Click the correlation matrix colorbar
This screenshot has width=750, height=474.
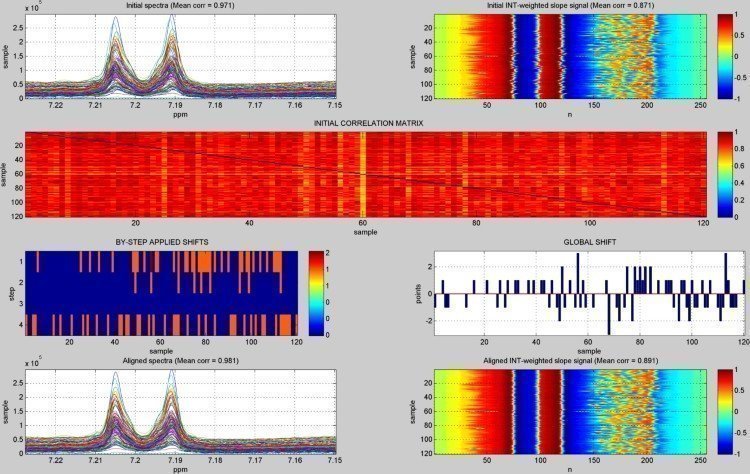pos(724,173)
